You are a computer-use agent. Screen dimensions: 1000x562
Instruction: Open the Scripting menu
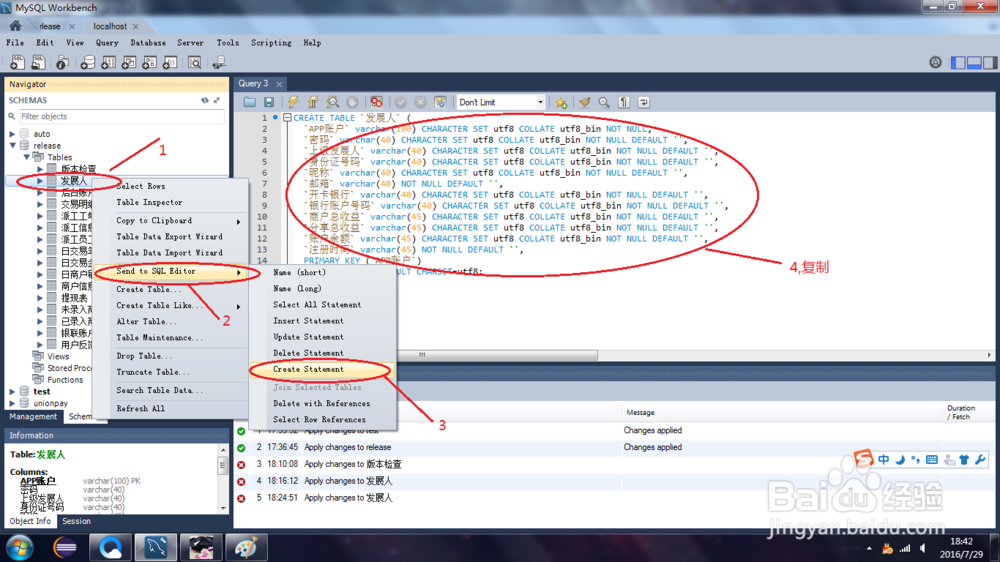pos(271,43)
